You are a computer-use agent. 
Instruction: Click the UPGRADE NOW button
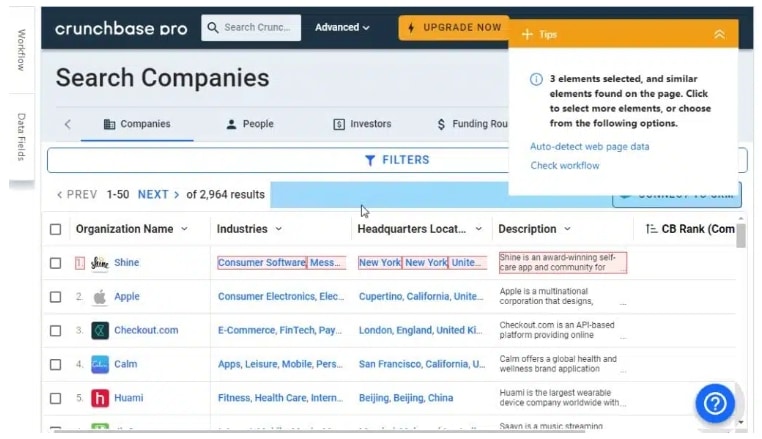point(454,28)
